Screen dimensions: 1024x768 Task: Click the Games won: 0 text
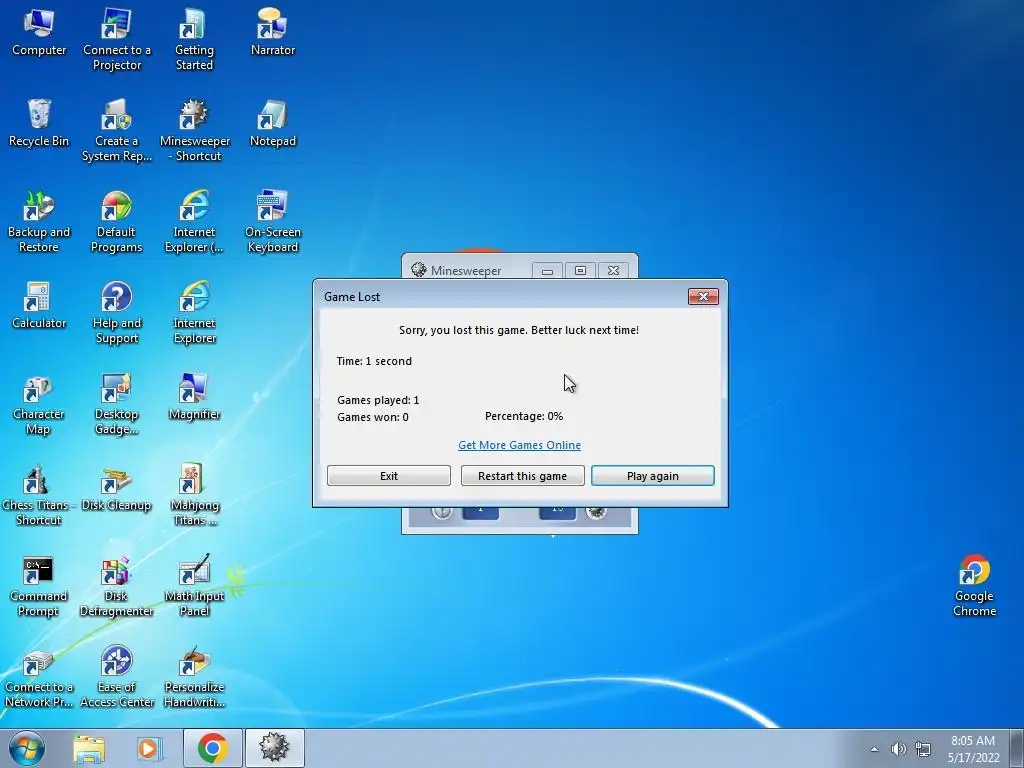point(373,417)
